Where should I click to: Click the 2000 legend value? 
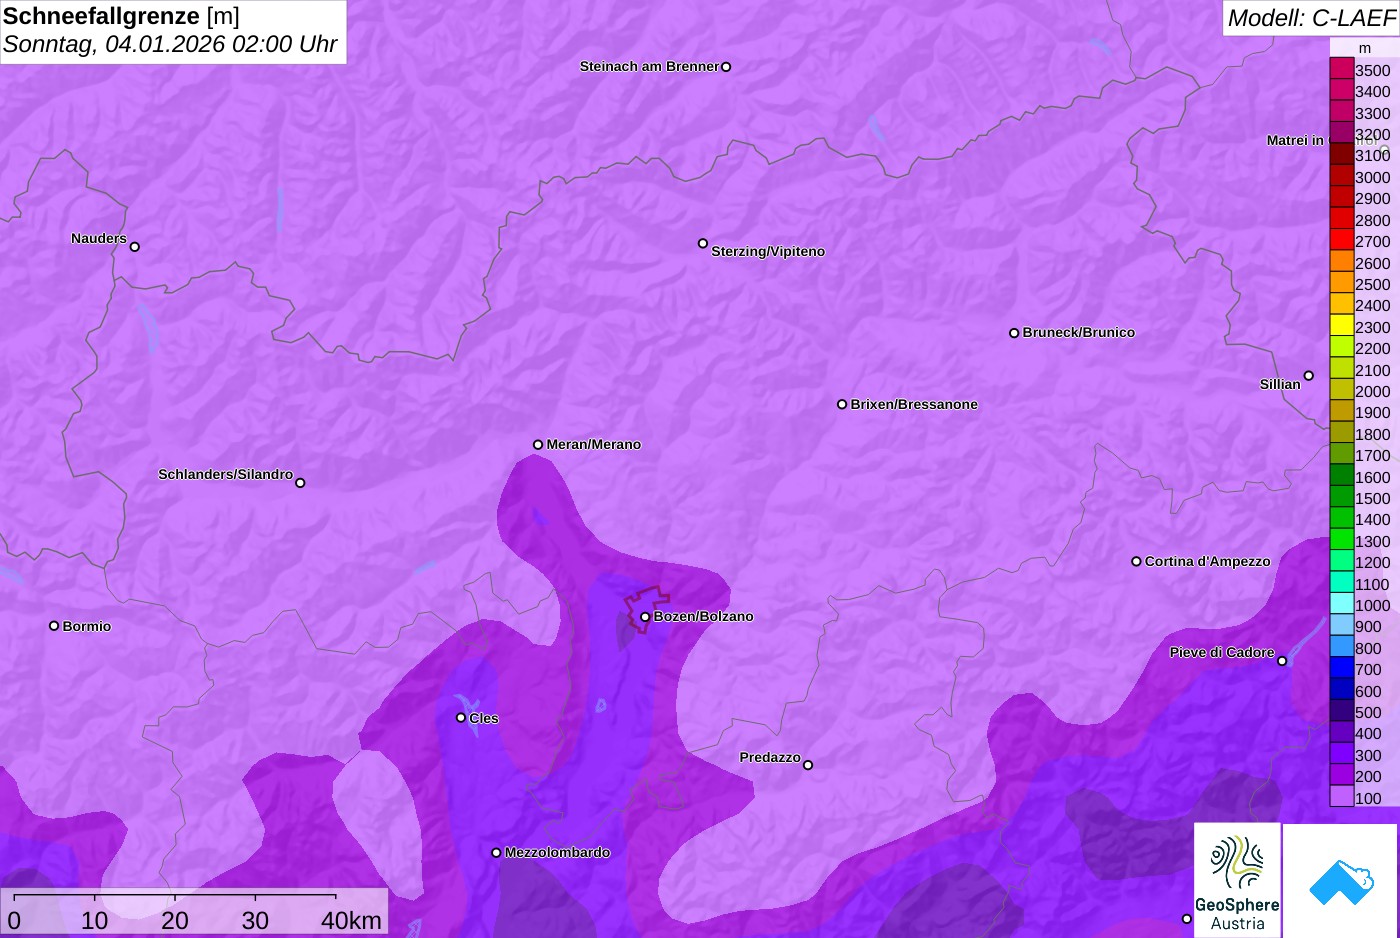(x=1373, y=392)
